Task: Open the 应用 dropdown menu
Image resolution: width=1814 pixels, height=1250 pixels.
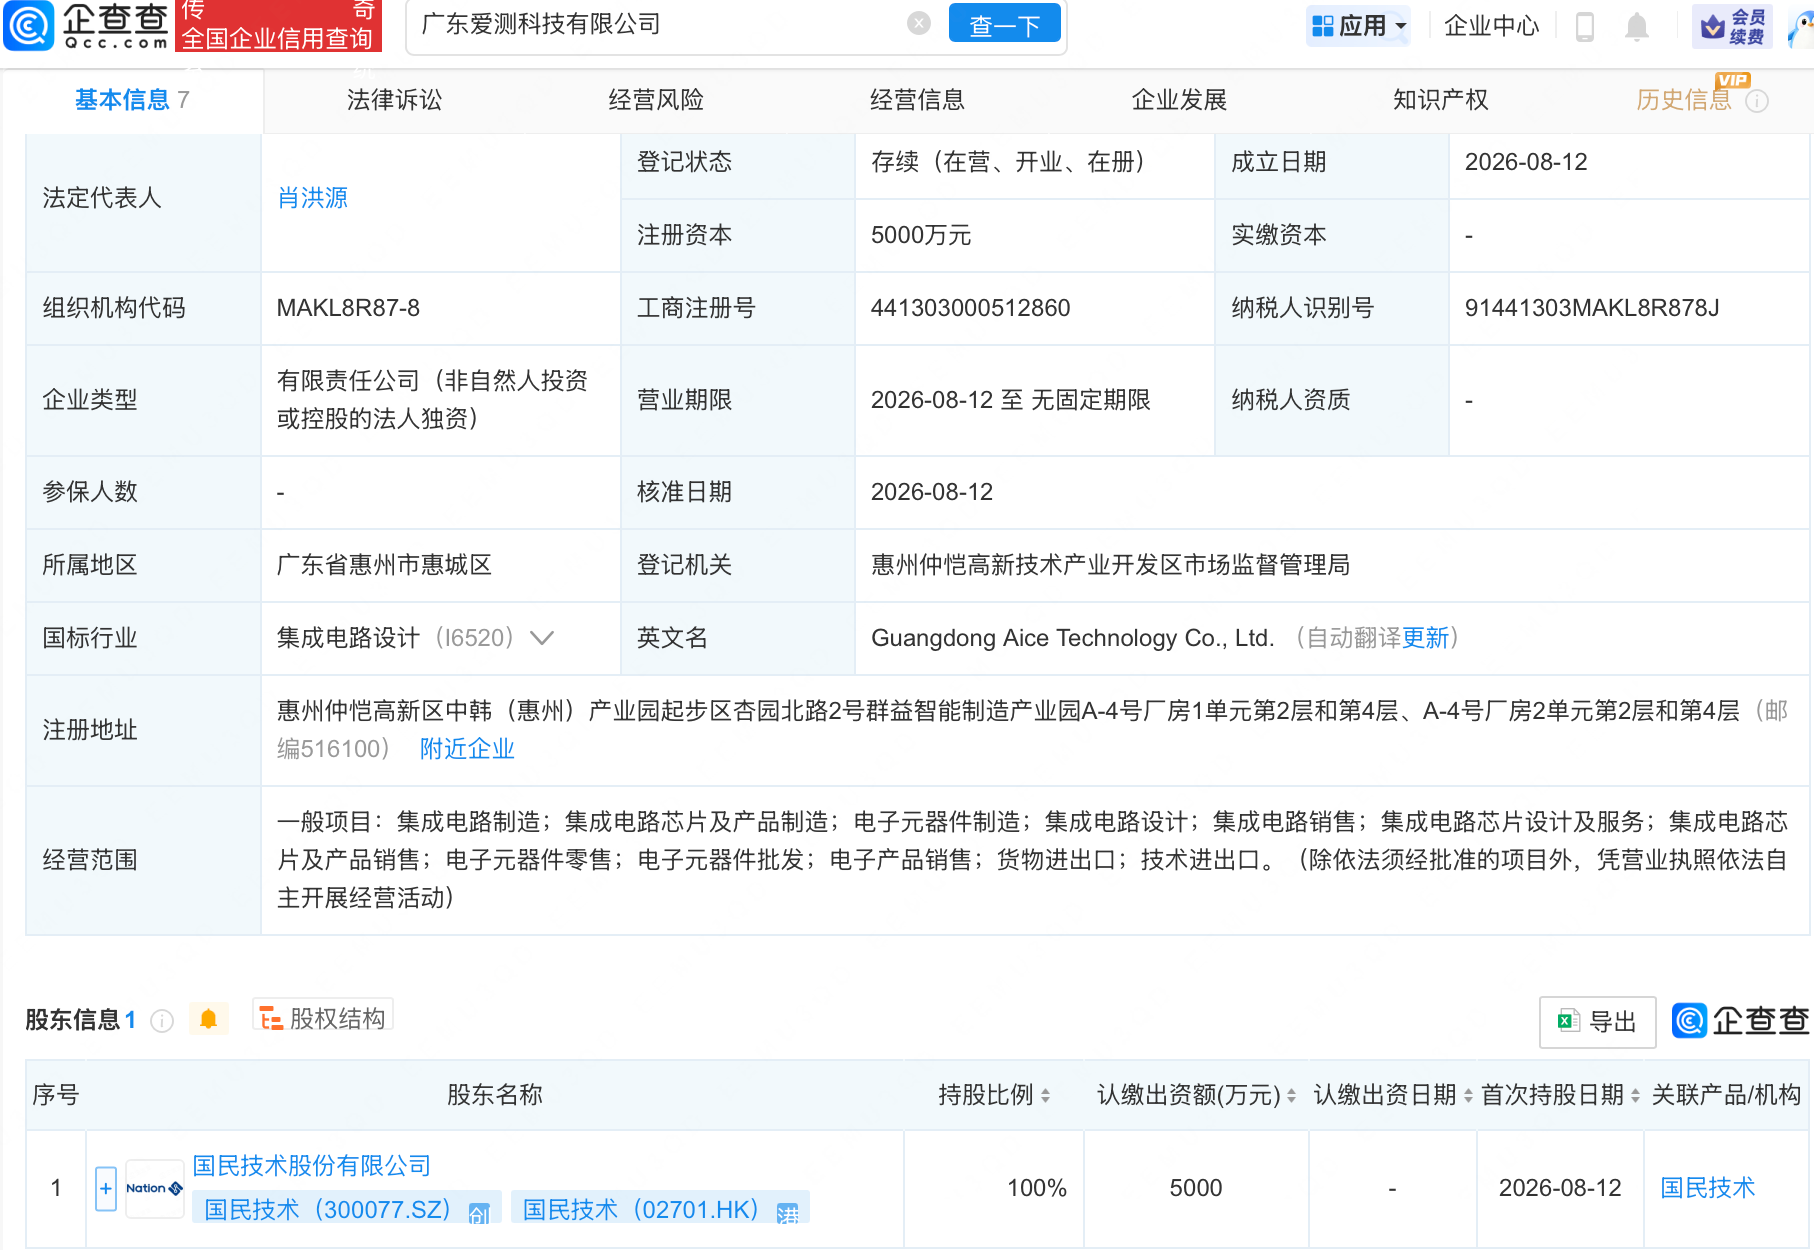Action: (x=1359, y=26)
